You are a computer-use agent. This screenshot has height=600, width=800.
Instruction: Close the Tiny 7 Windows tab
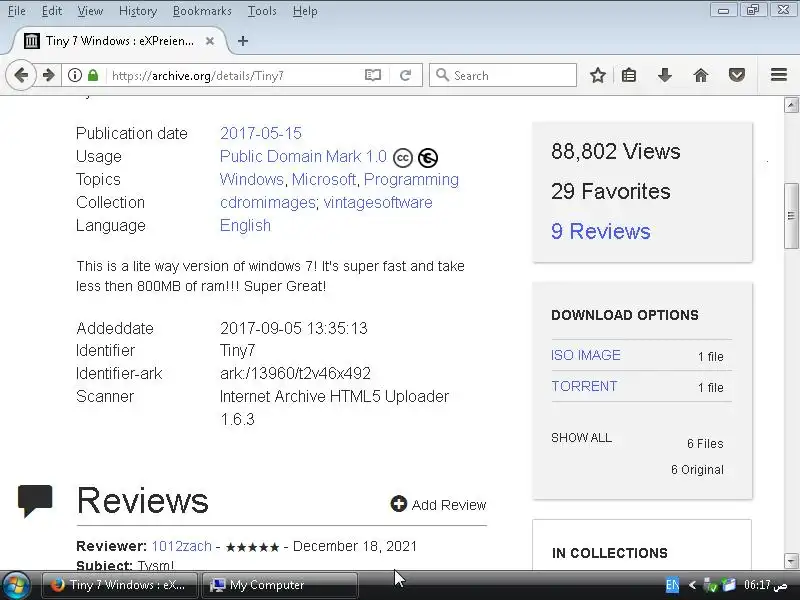210,41
